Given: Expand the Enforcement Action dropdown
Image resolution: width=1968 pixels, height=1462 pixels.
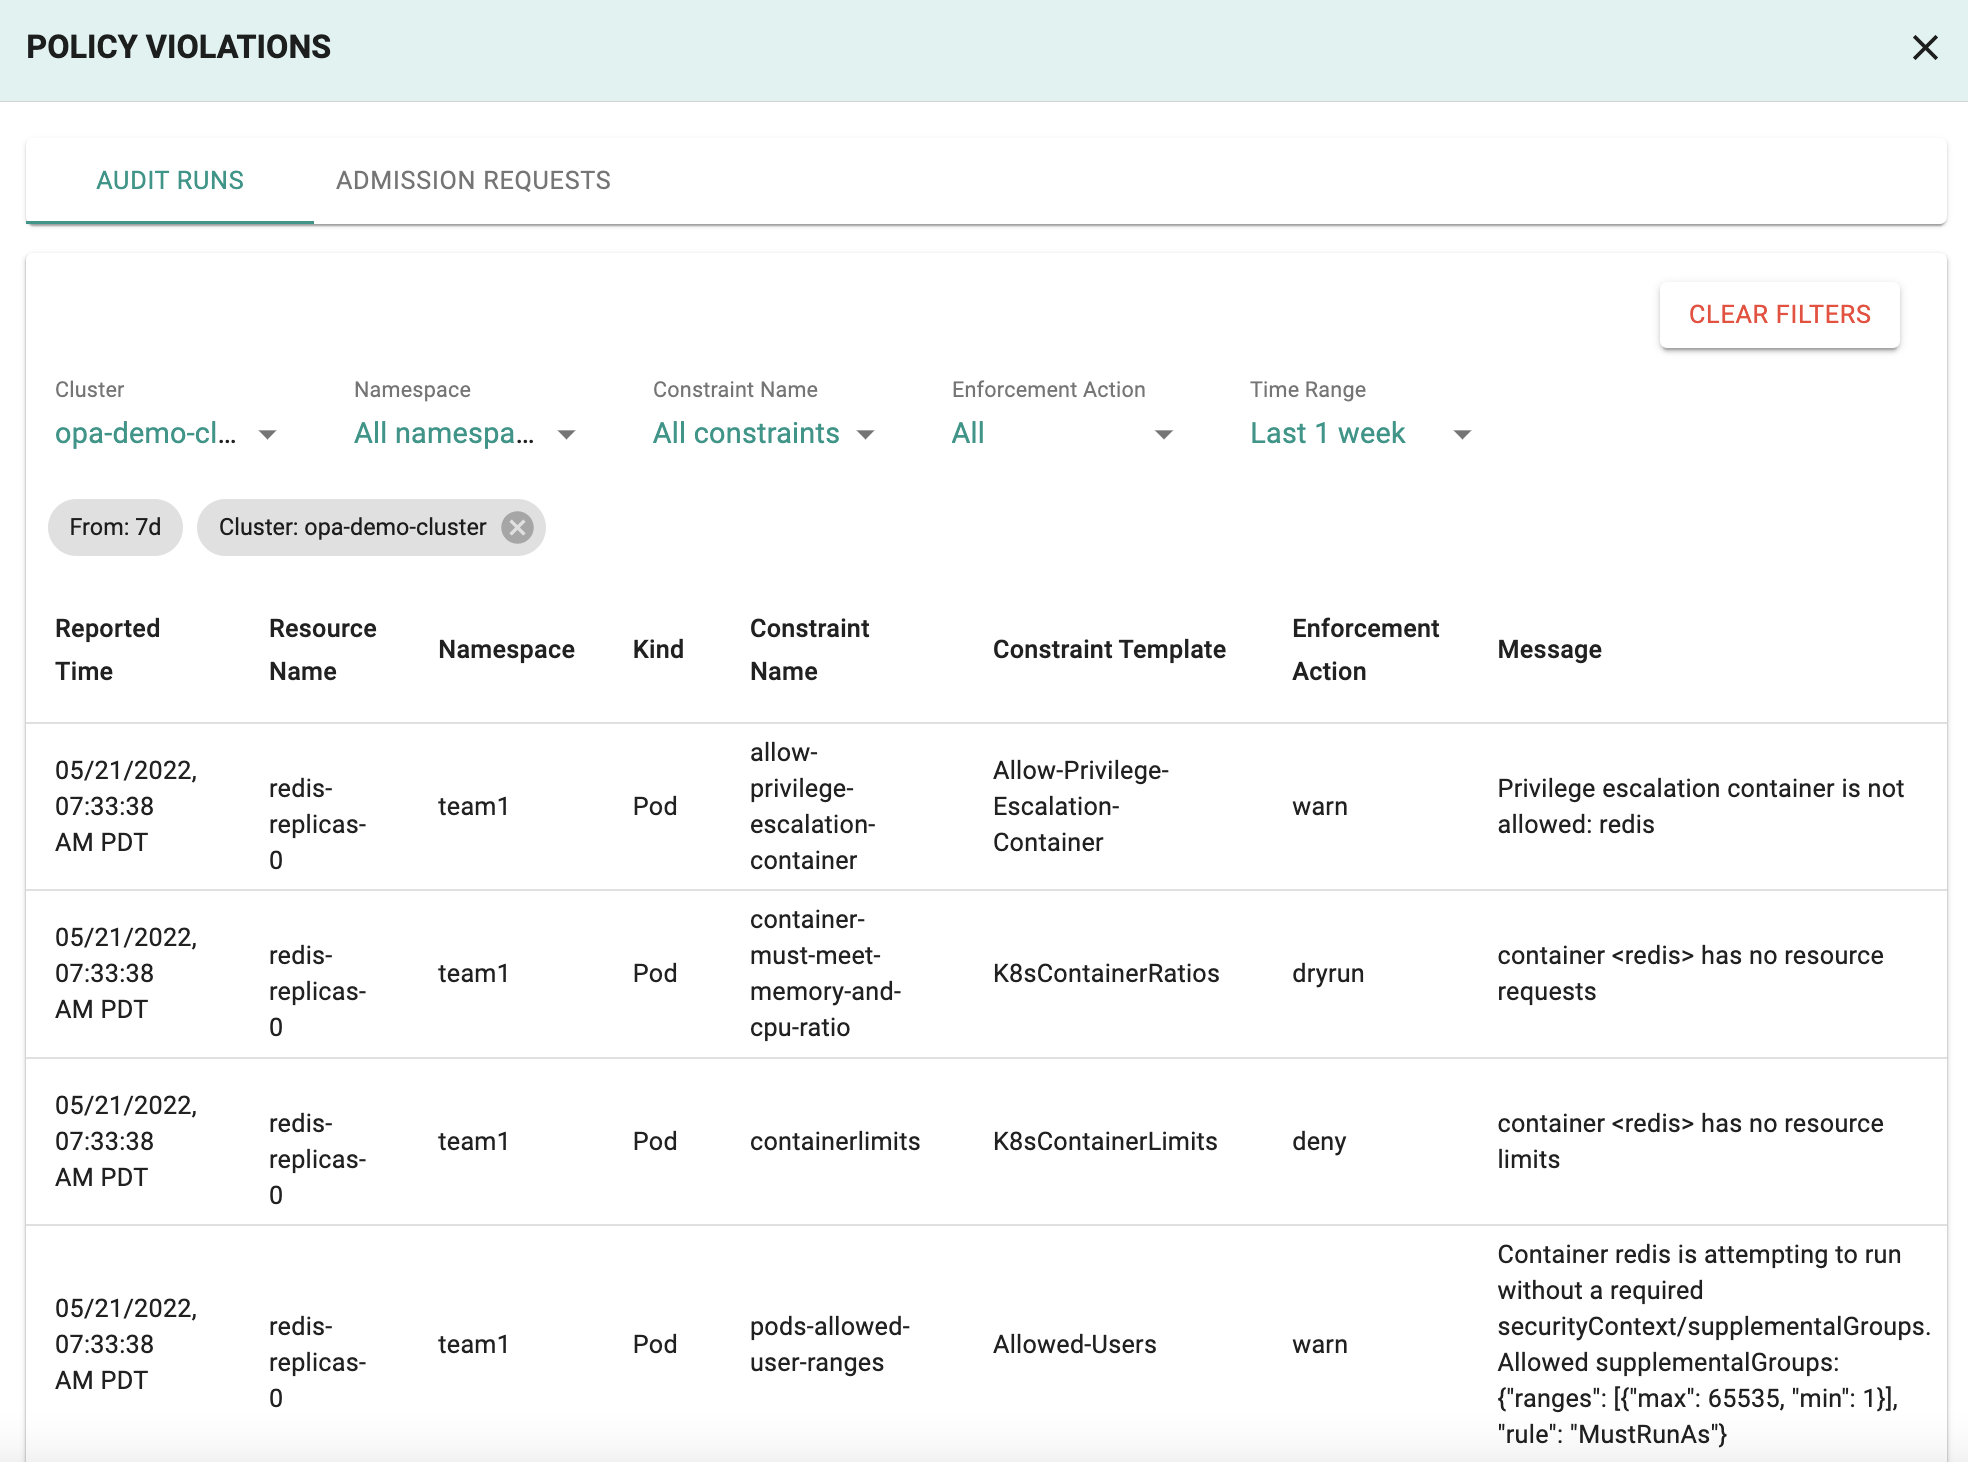Looking at the screenshot, I should [1163, 434].
